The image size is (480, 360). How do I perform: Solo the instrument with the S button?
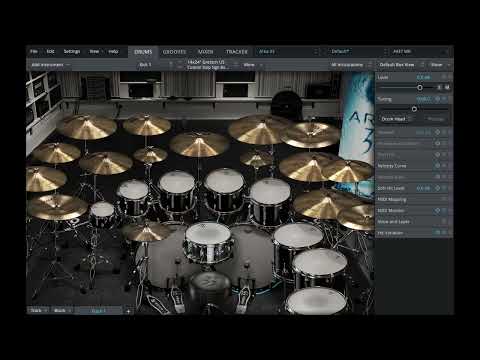(x=440, y=87)
